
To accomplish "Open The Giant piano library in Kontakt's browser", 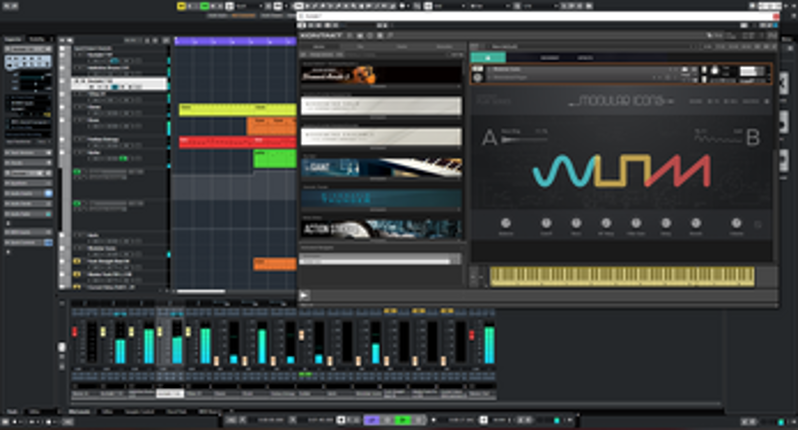I will coord(381,168).
